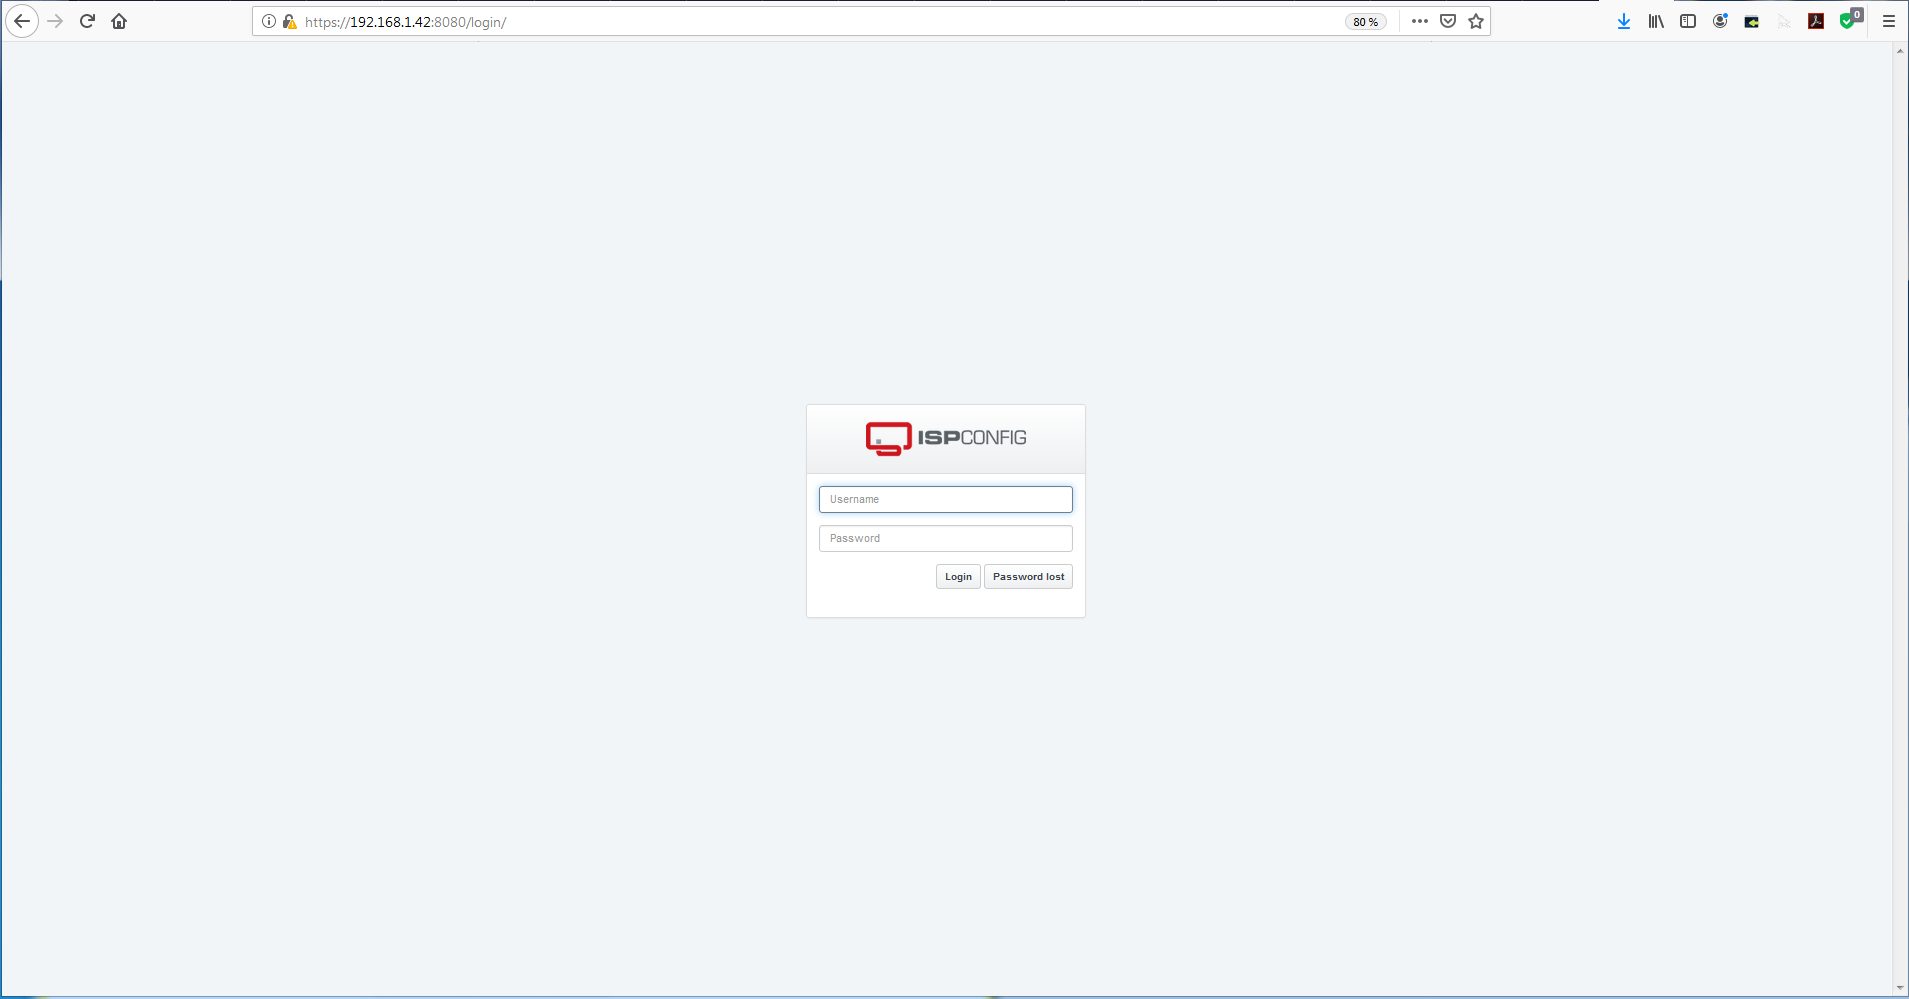Image resolution: width=1909 pixels, height=999 pixels.
Task: Reload the current page
Action: 87,21
